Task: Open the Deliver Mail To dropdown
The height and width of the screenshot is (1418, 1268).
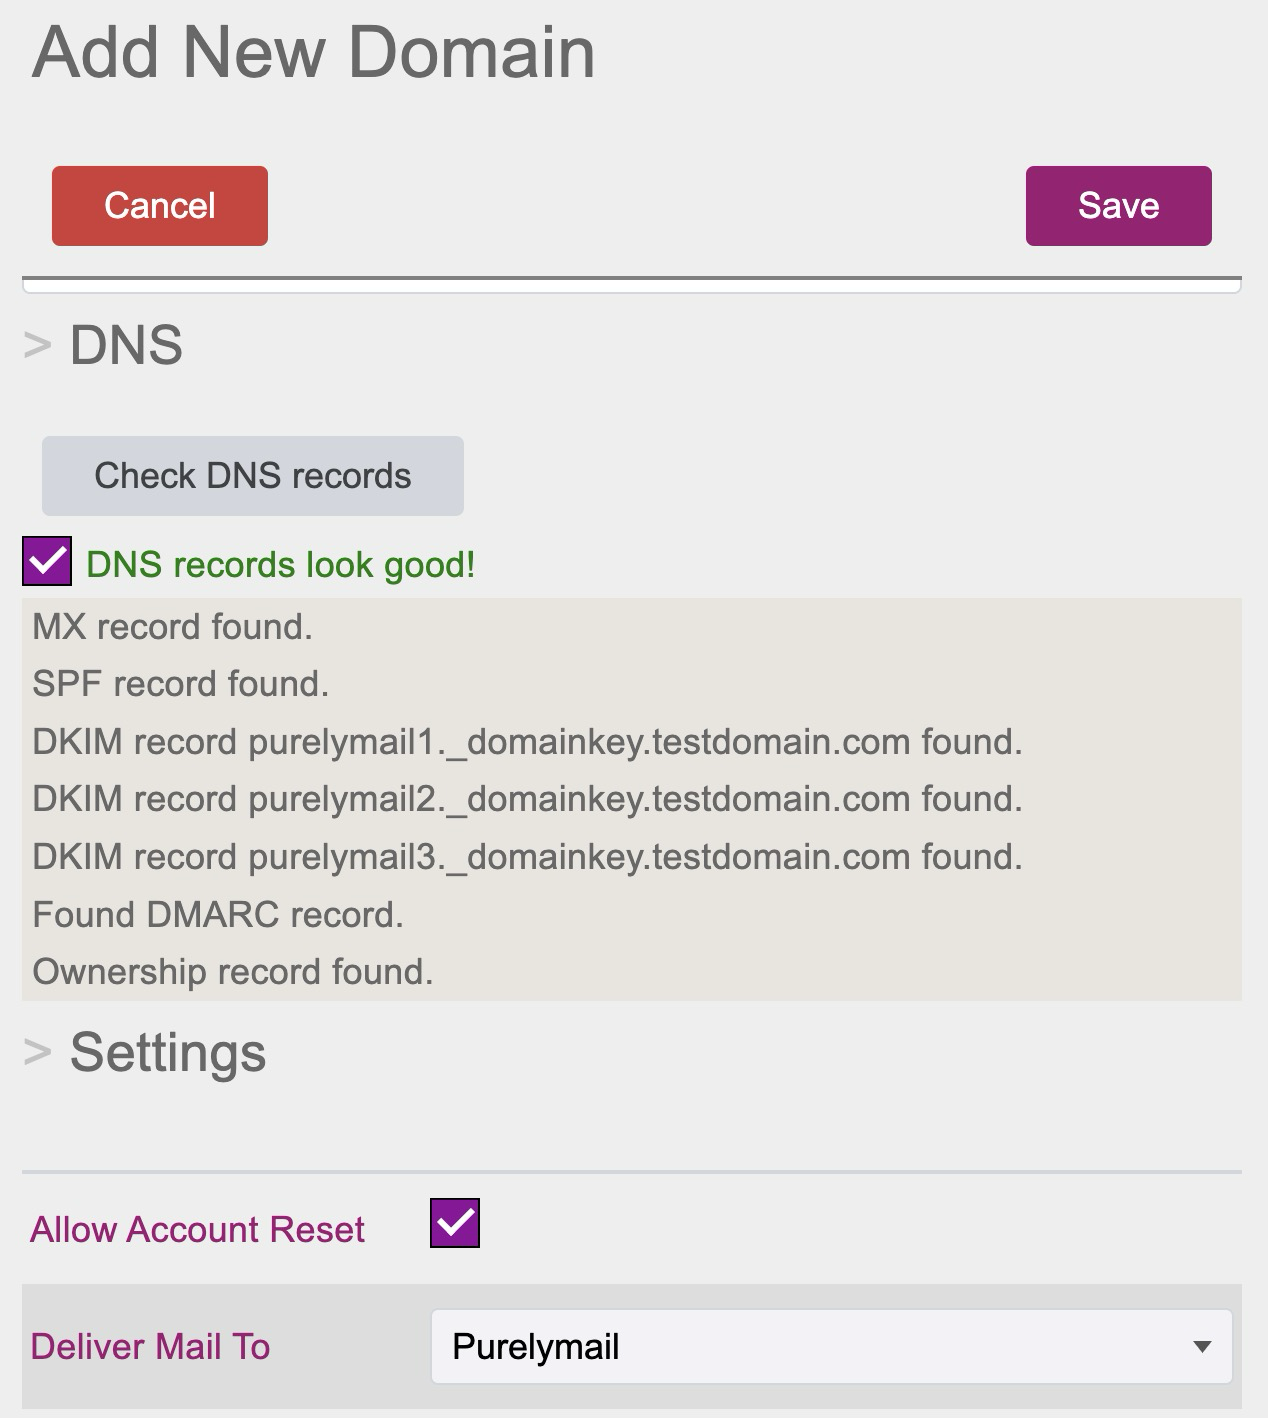Action: click(831, 1347)
